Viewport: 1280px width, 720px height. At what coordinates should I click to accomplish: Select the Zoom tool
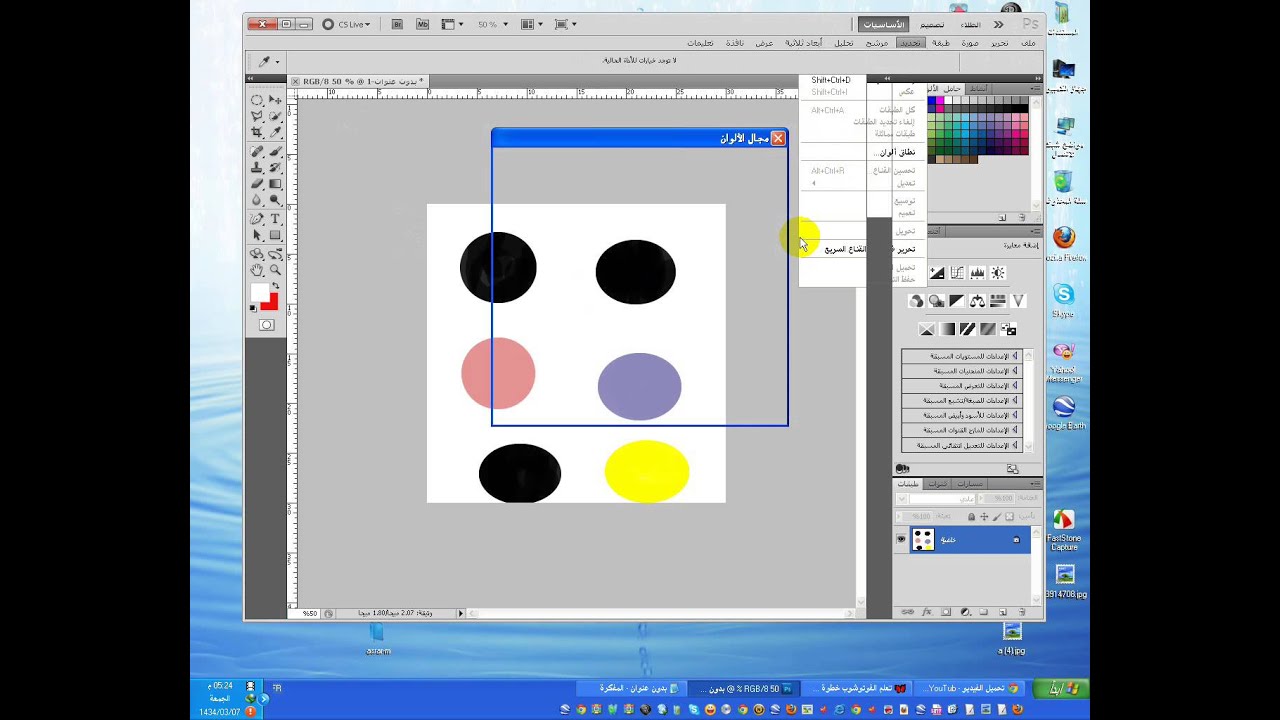point(276,269)
